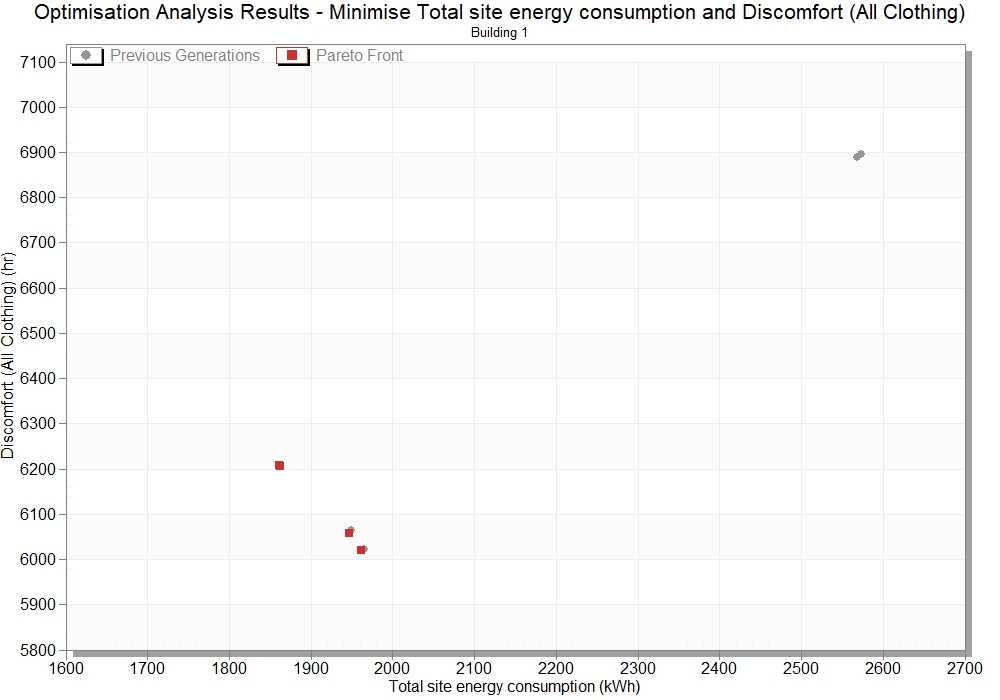1000x700 pixels.
Task: Click the chart title text
Action: 499,12
